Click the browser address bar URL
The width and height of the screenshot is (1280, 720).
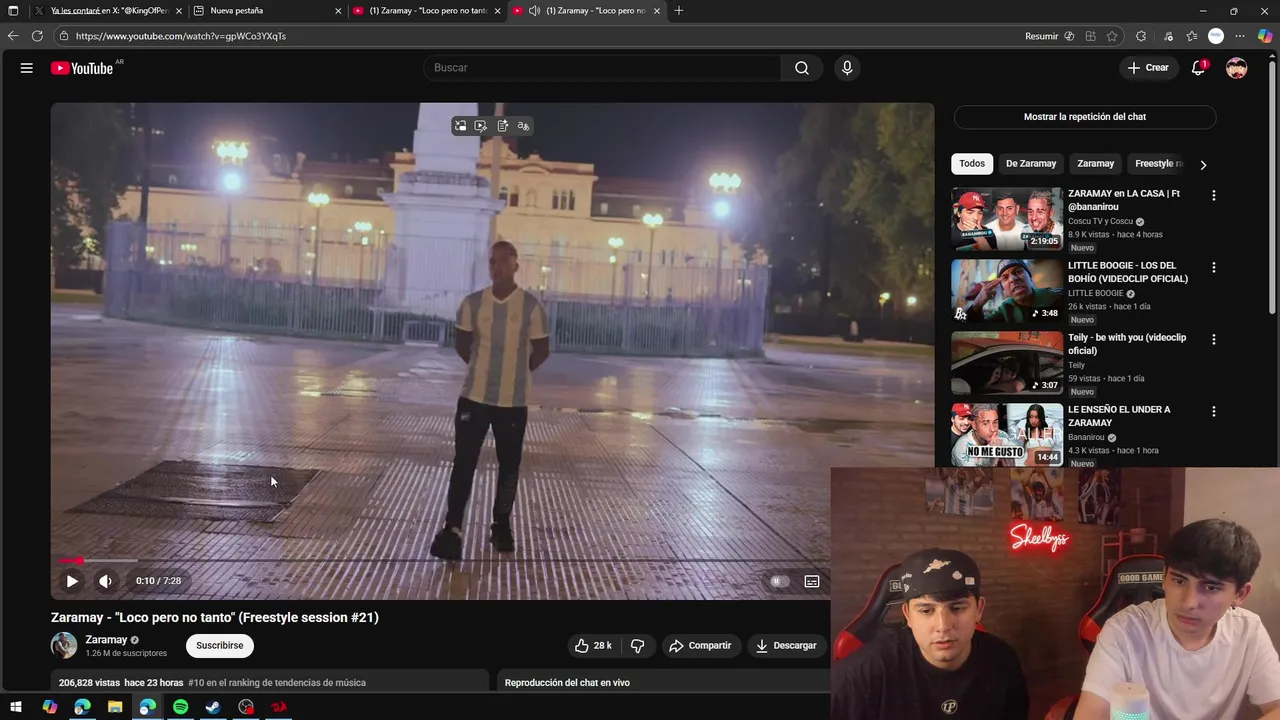tap(181, 36)
